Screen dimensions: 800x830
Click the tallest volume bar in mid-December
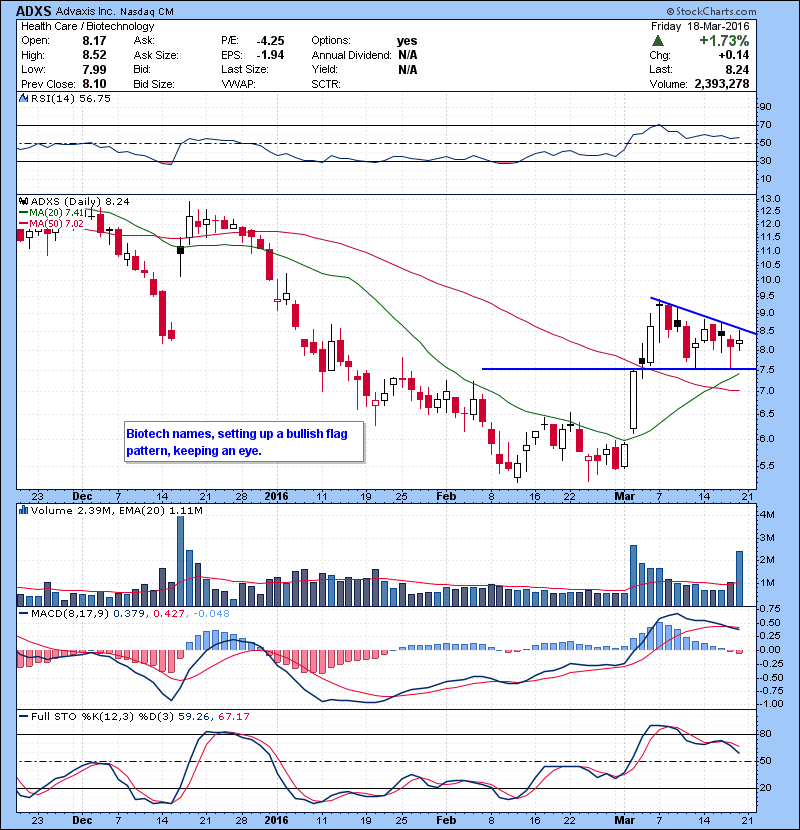coord(180,561)
